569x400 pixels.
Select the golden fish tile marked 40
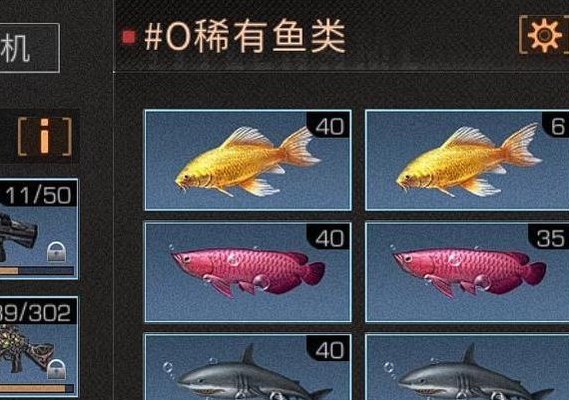click(x=248, y=160)
